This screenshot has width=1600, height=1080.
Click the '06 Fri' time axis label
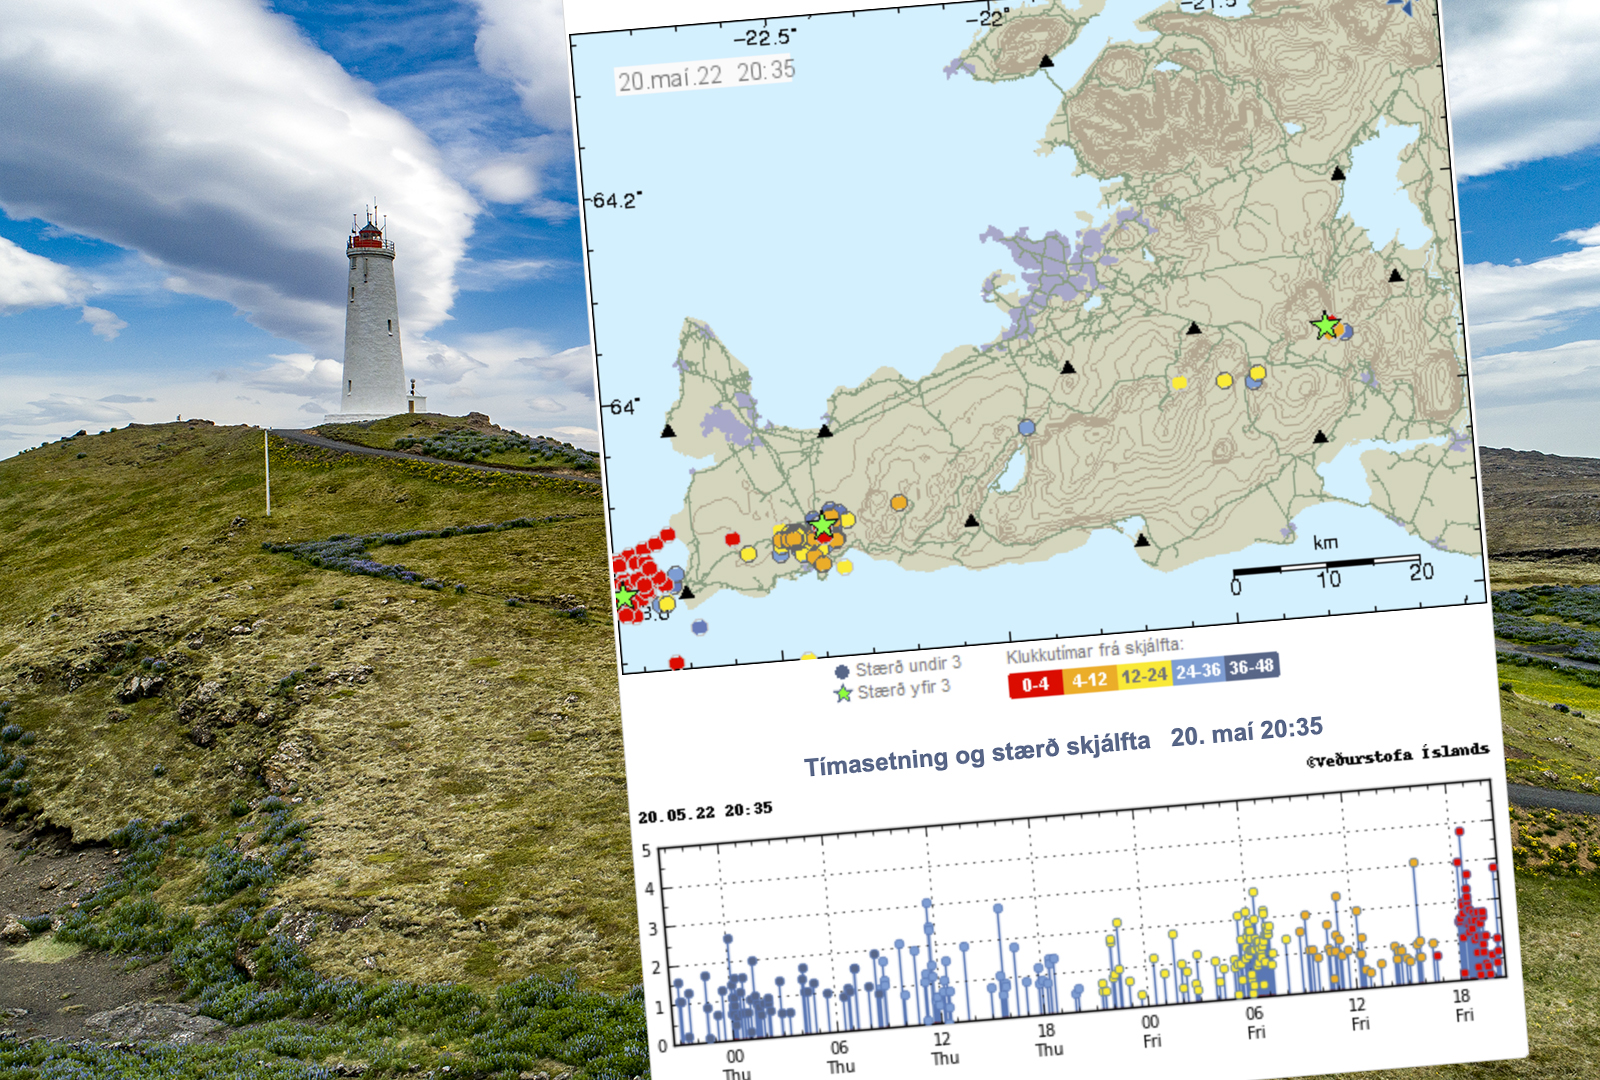click(1256, 1023)
